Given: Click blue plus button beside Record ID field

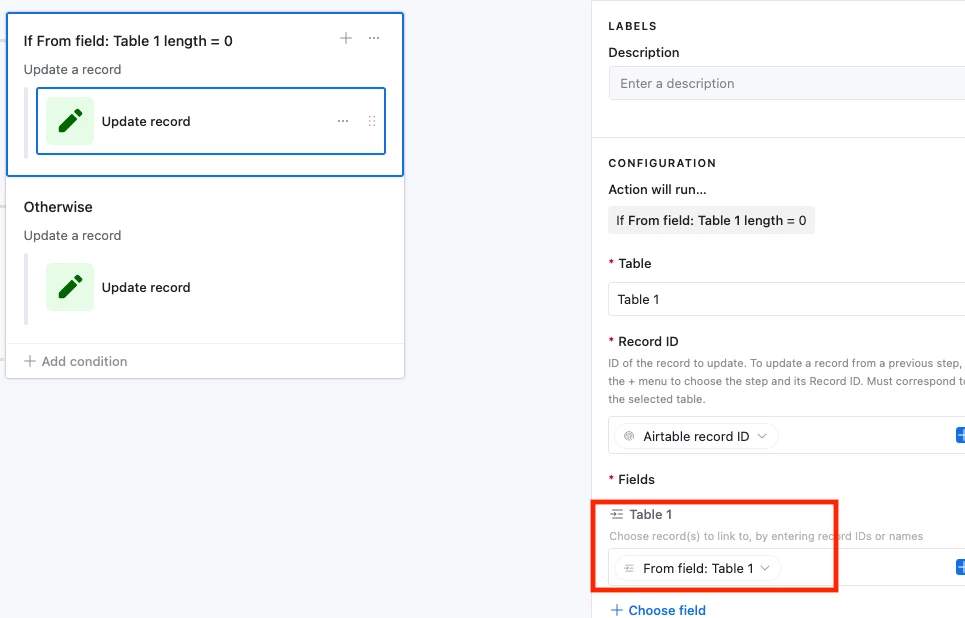Looking at the screenshot, I should (x=960, y=436).
